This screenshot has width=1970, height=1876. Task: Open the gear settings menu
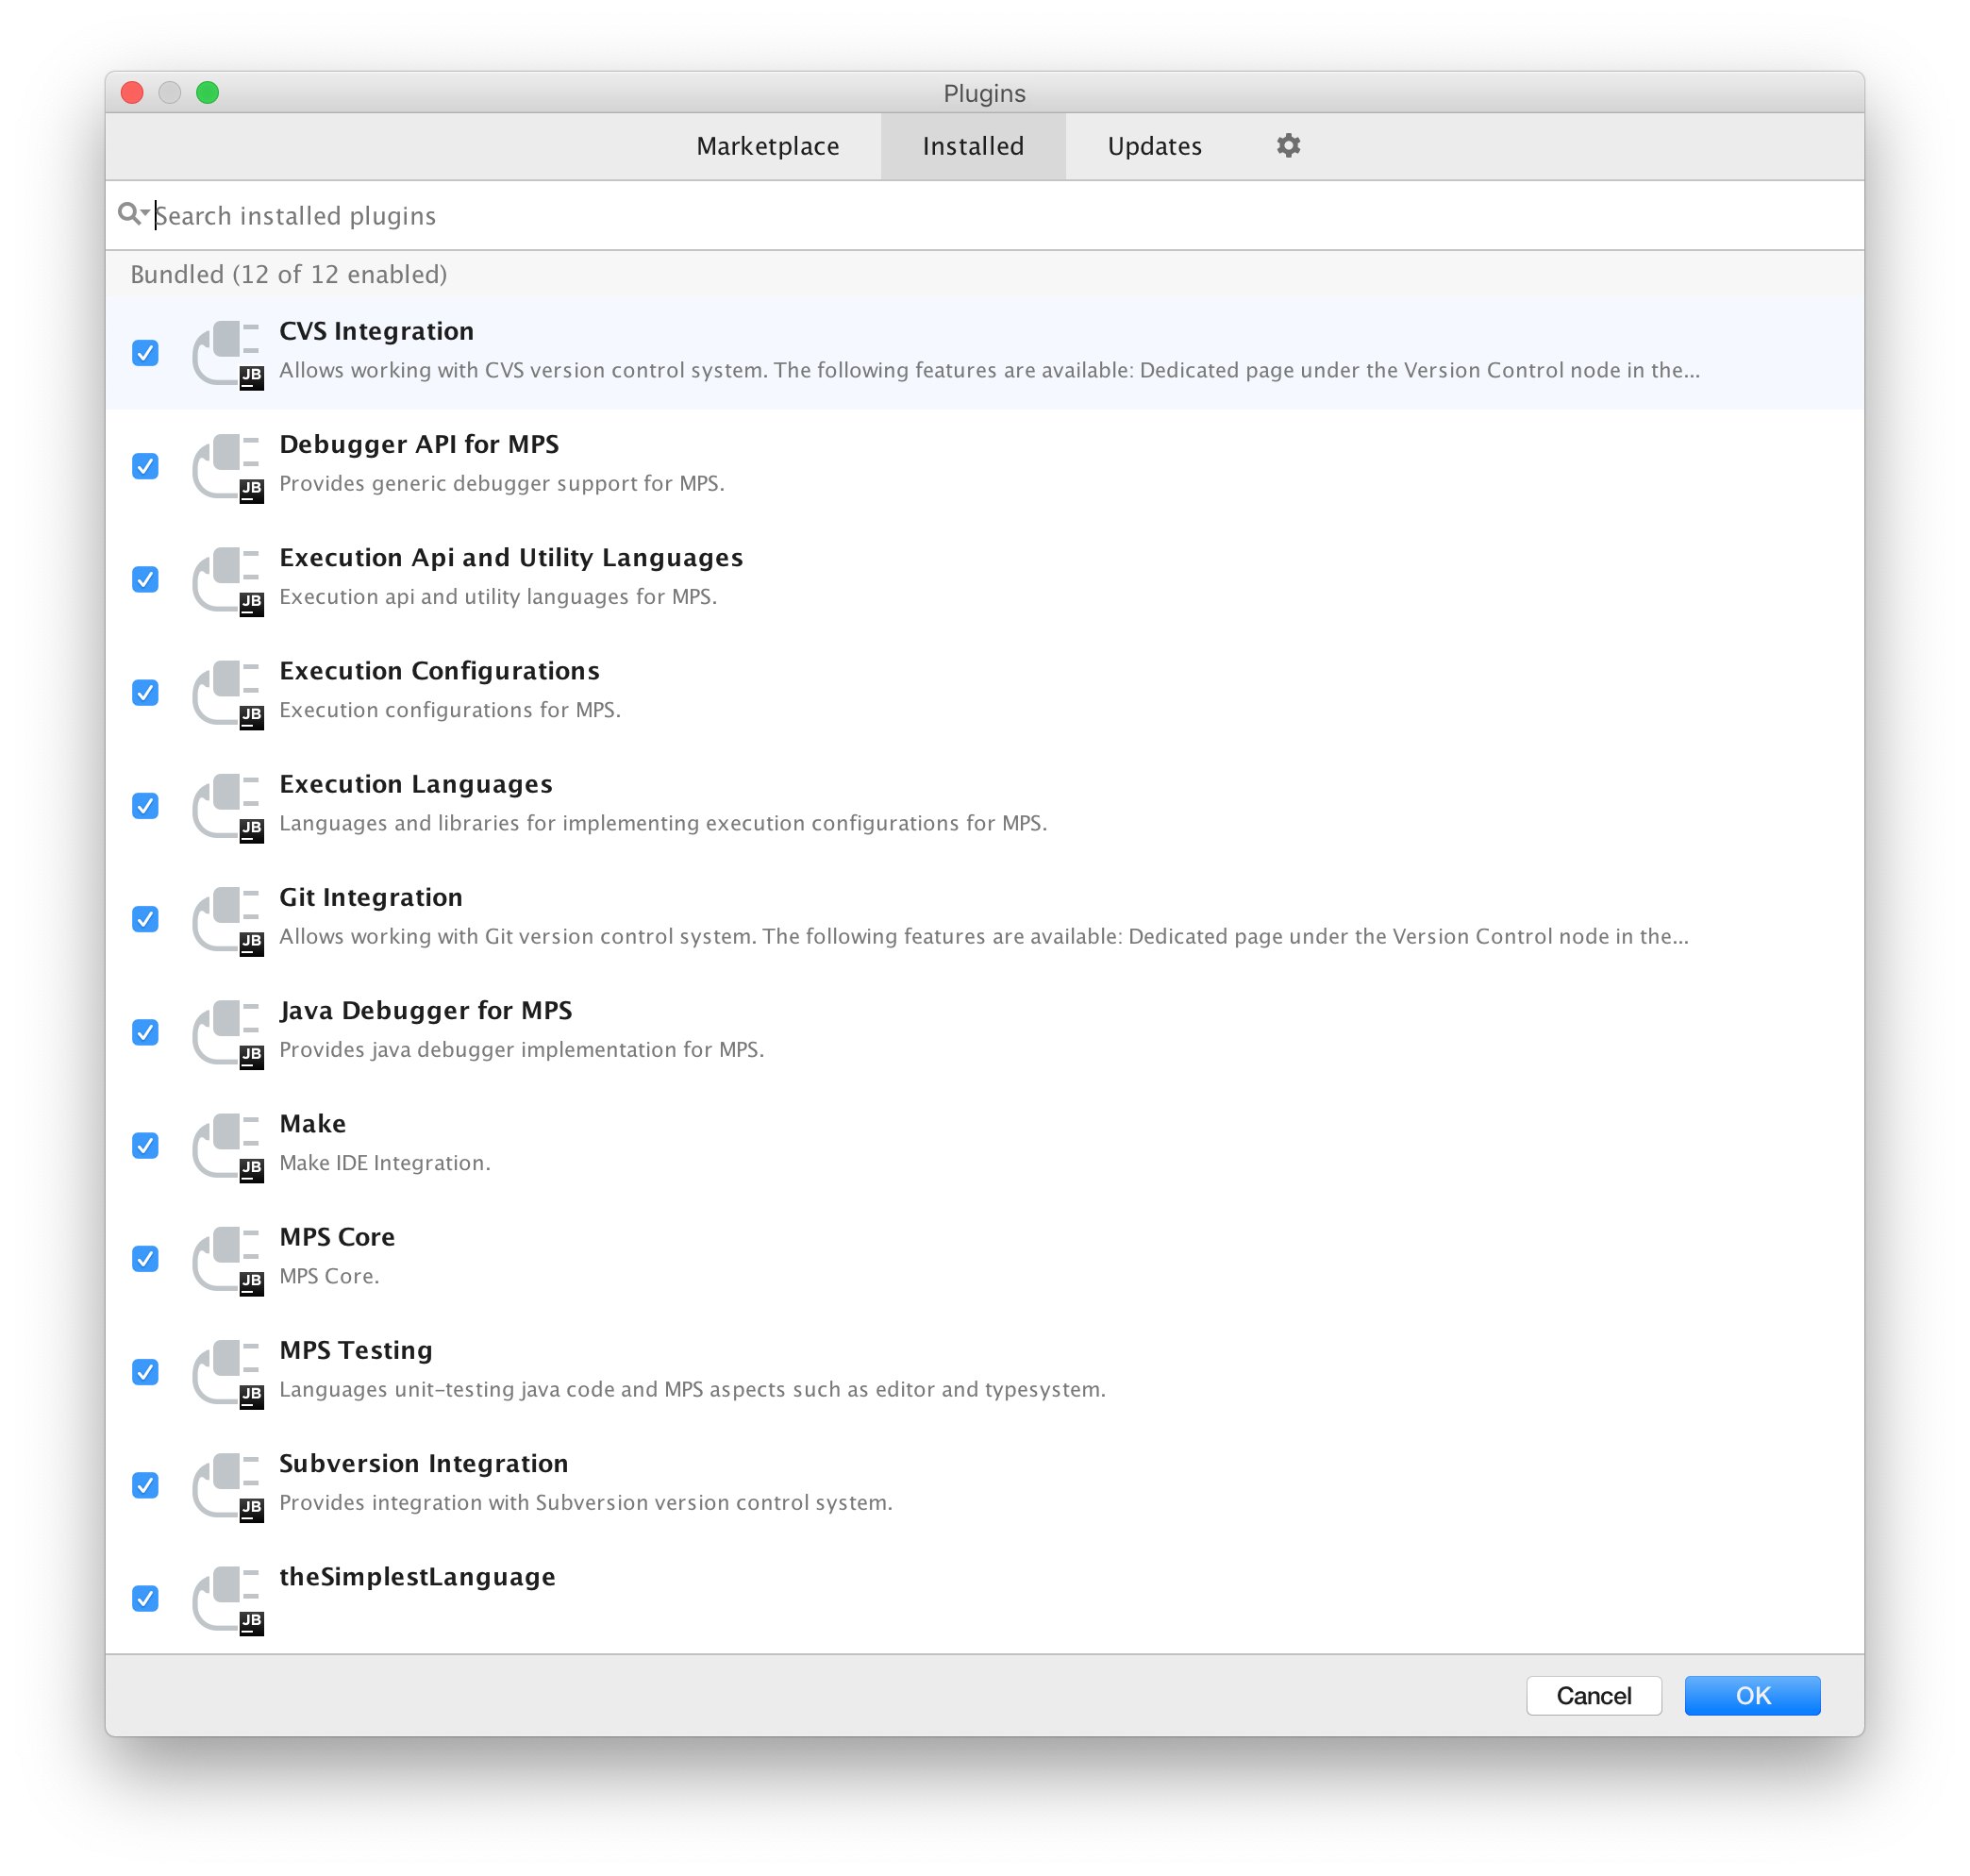1290,146
